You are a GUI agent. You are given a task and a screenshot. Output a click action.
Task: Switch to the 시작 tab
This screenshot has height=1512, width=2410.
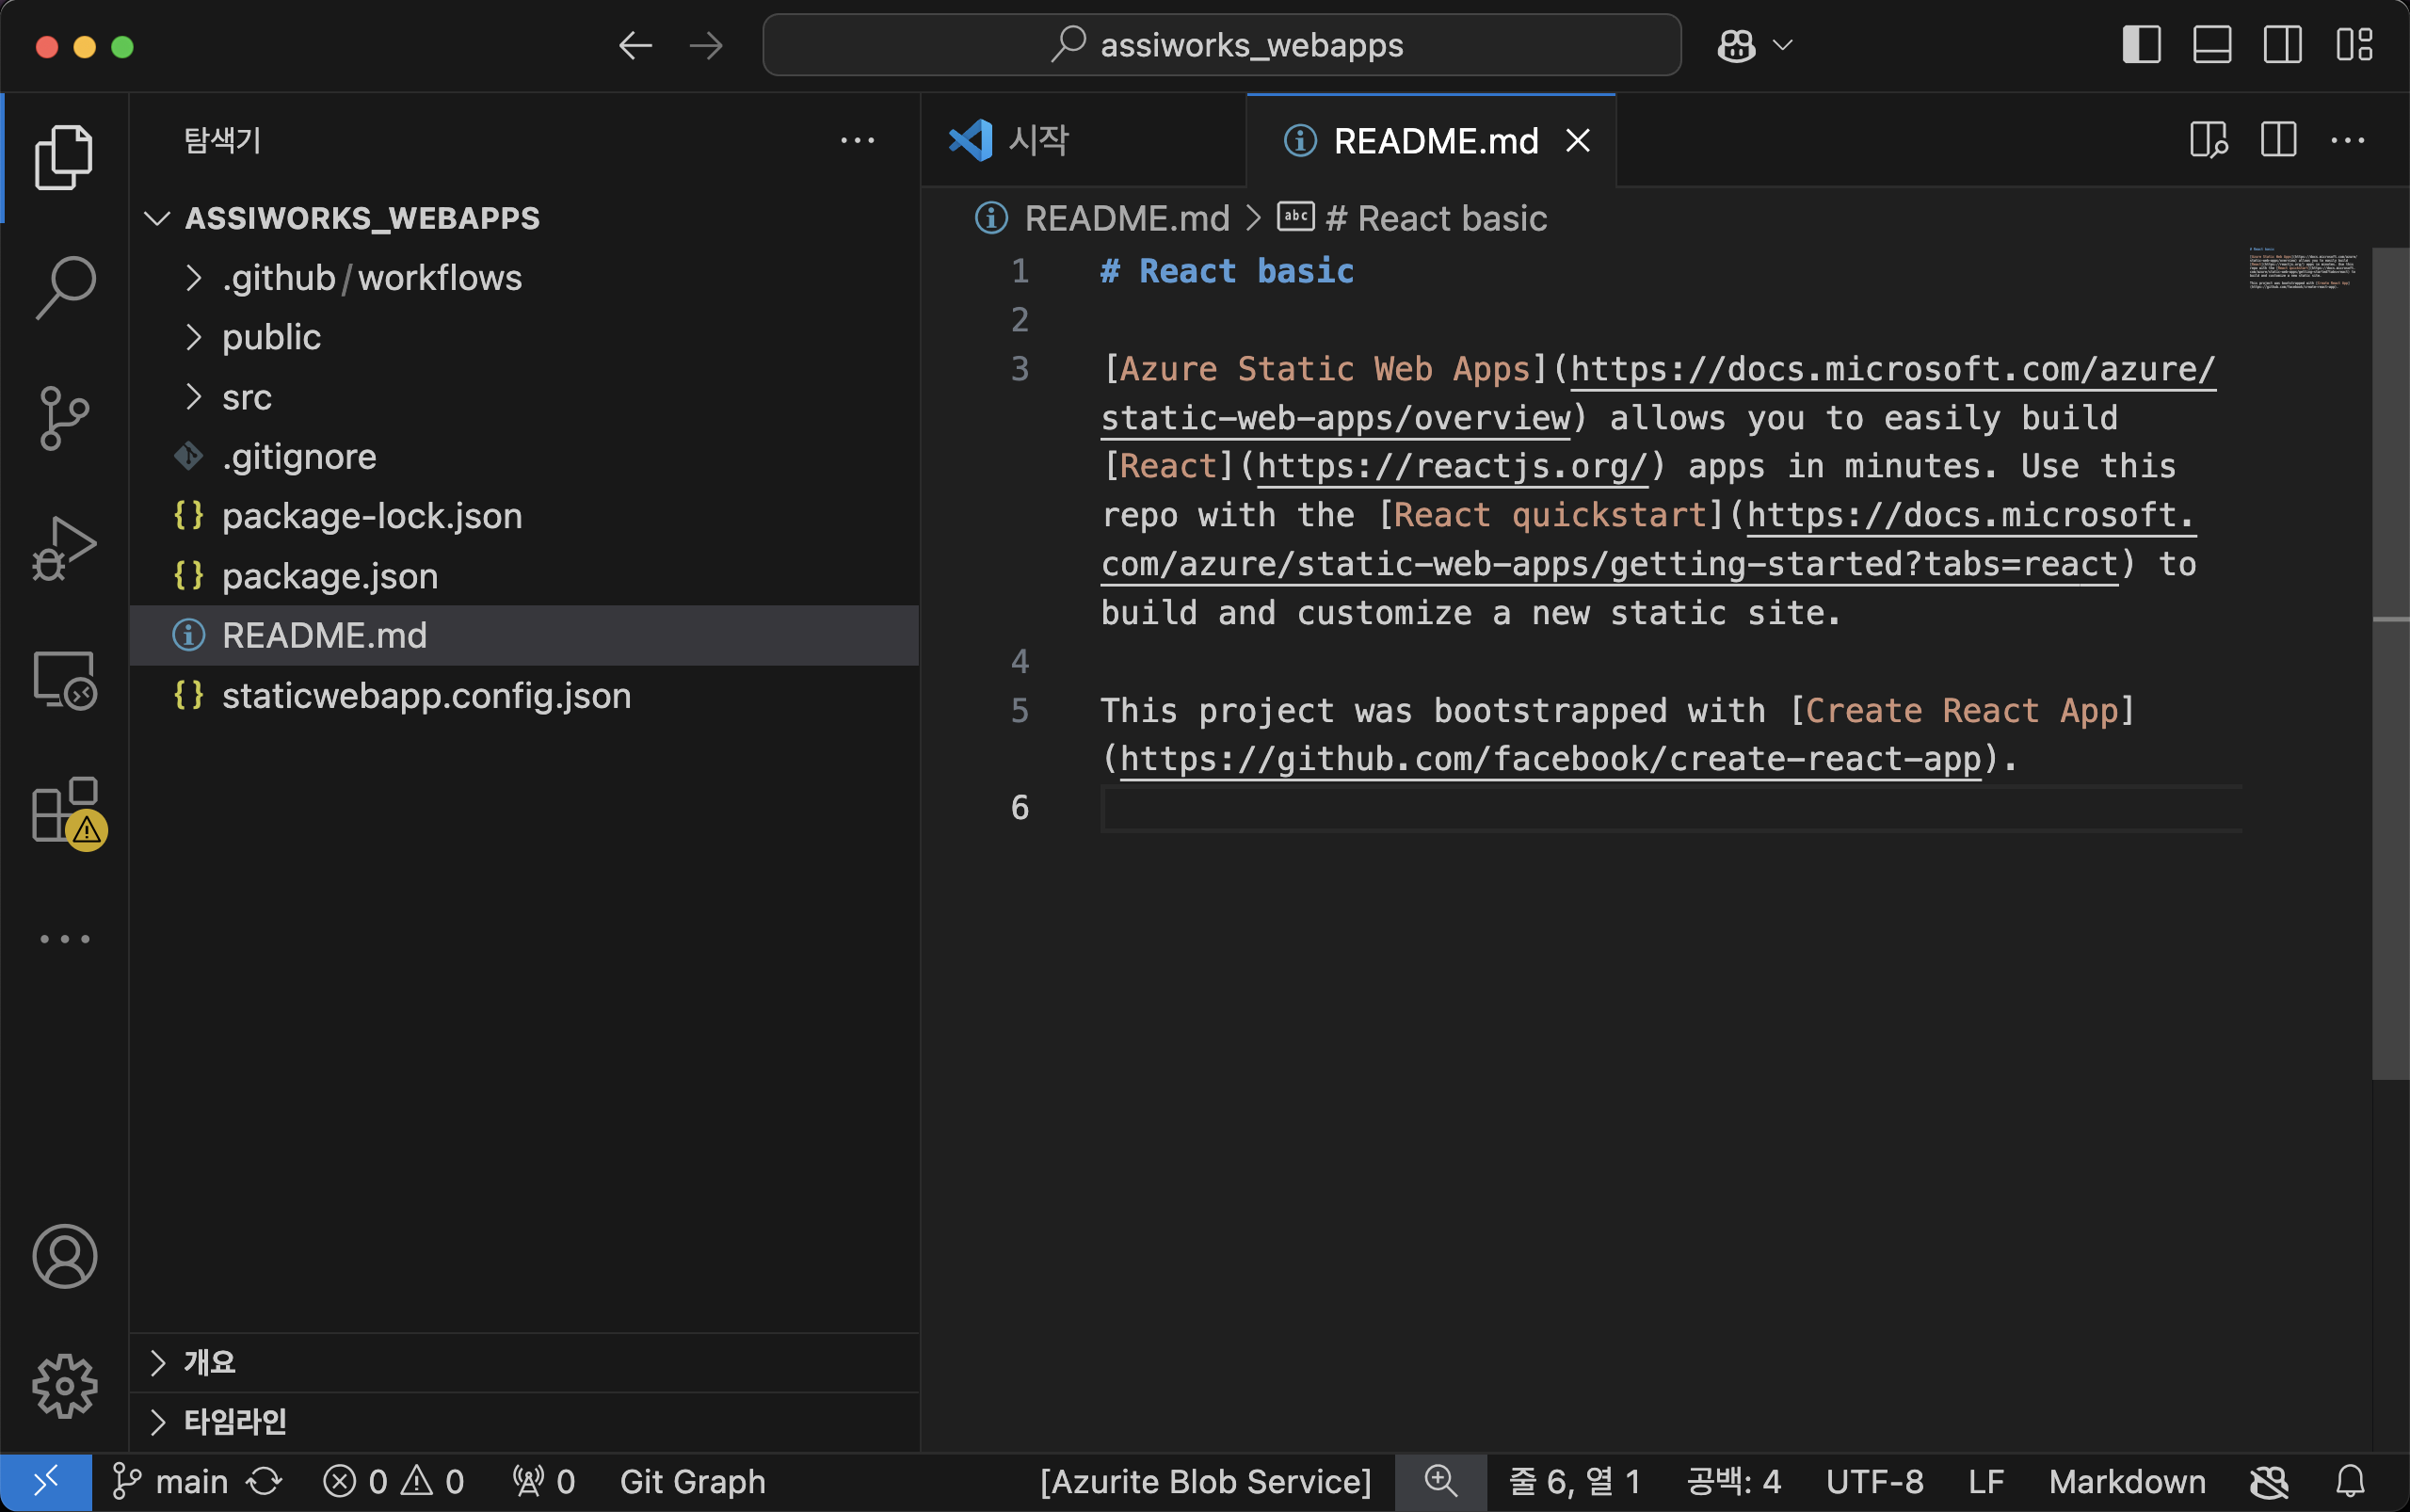click(1038, 141)
